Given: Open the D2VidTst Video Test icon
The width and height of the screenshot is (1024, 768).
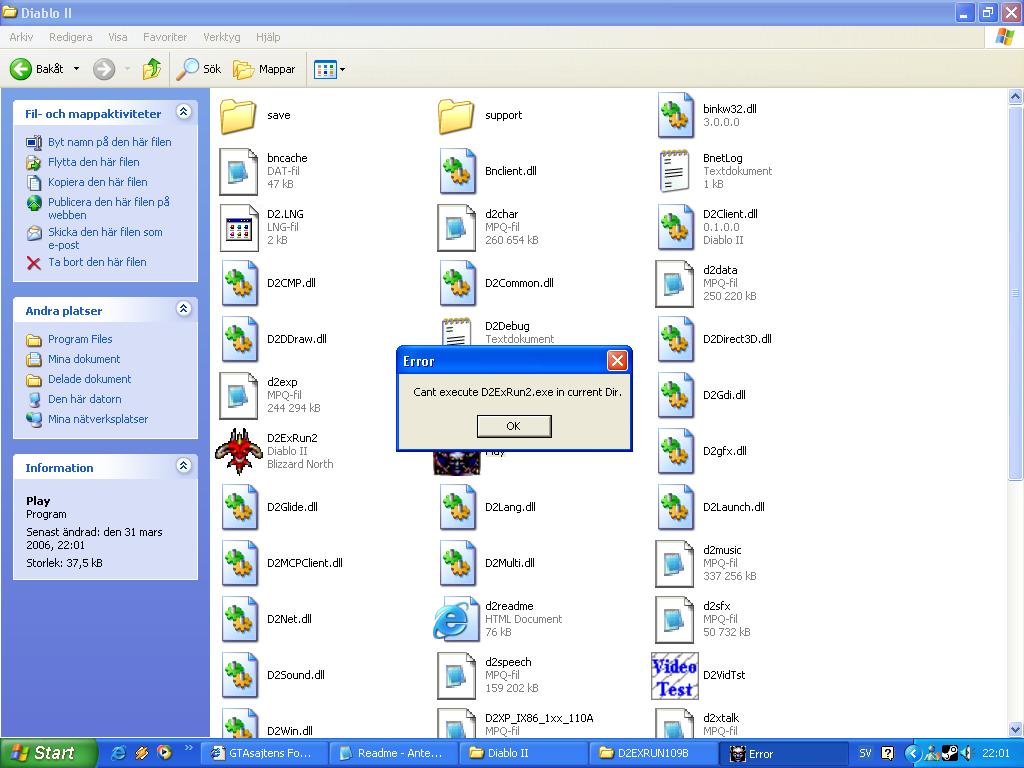Looking at the screenshot, I should click(x=675, y=675).
